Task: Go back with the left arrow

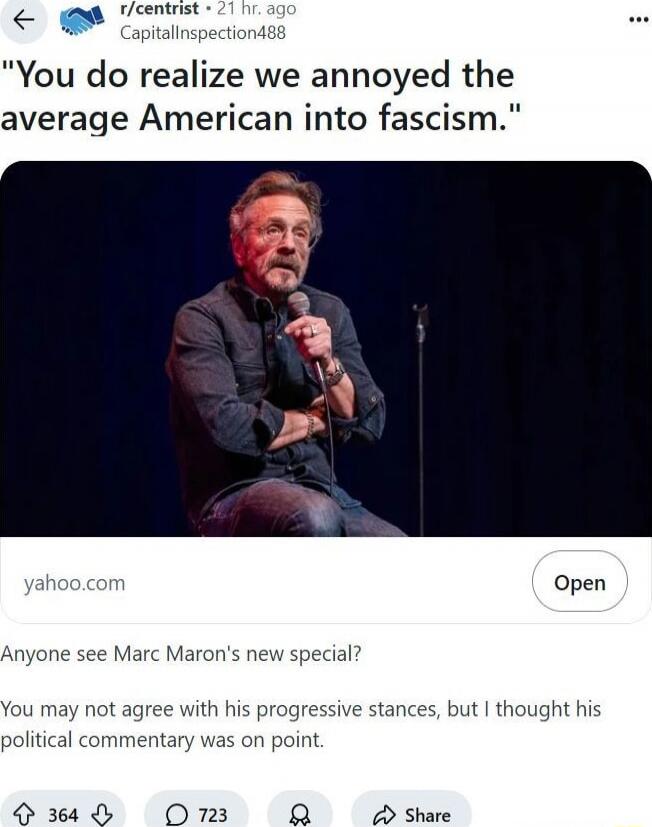Action: [23, 21]
